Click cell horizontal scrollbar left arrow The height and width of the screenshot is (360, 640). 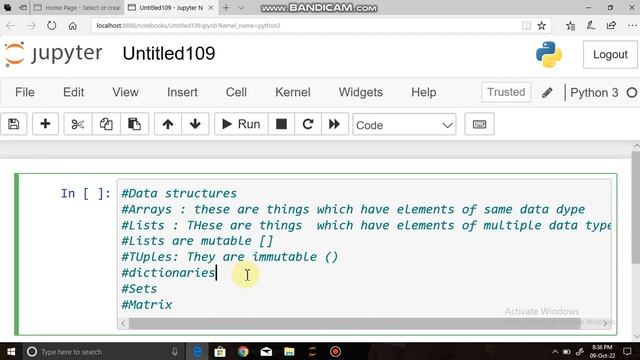(123, 323)
